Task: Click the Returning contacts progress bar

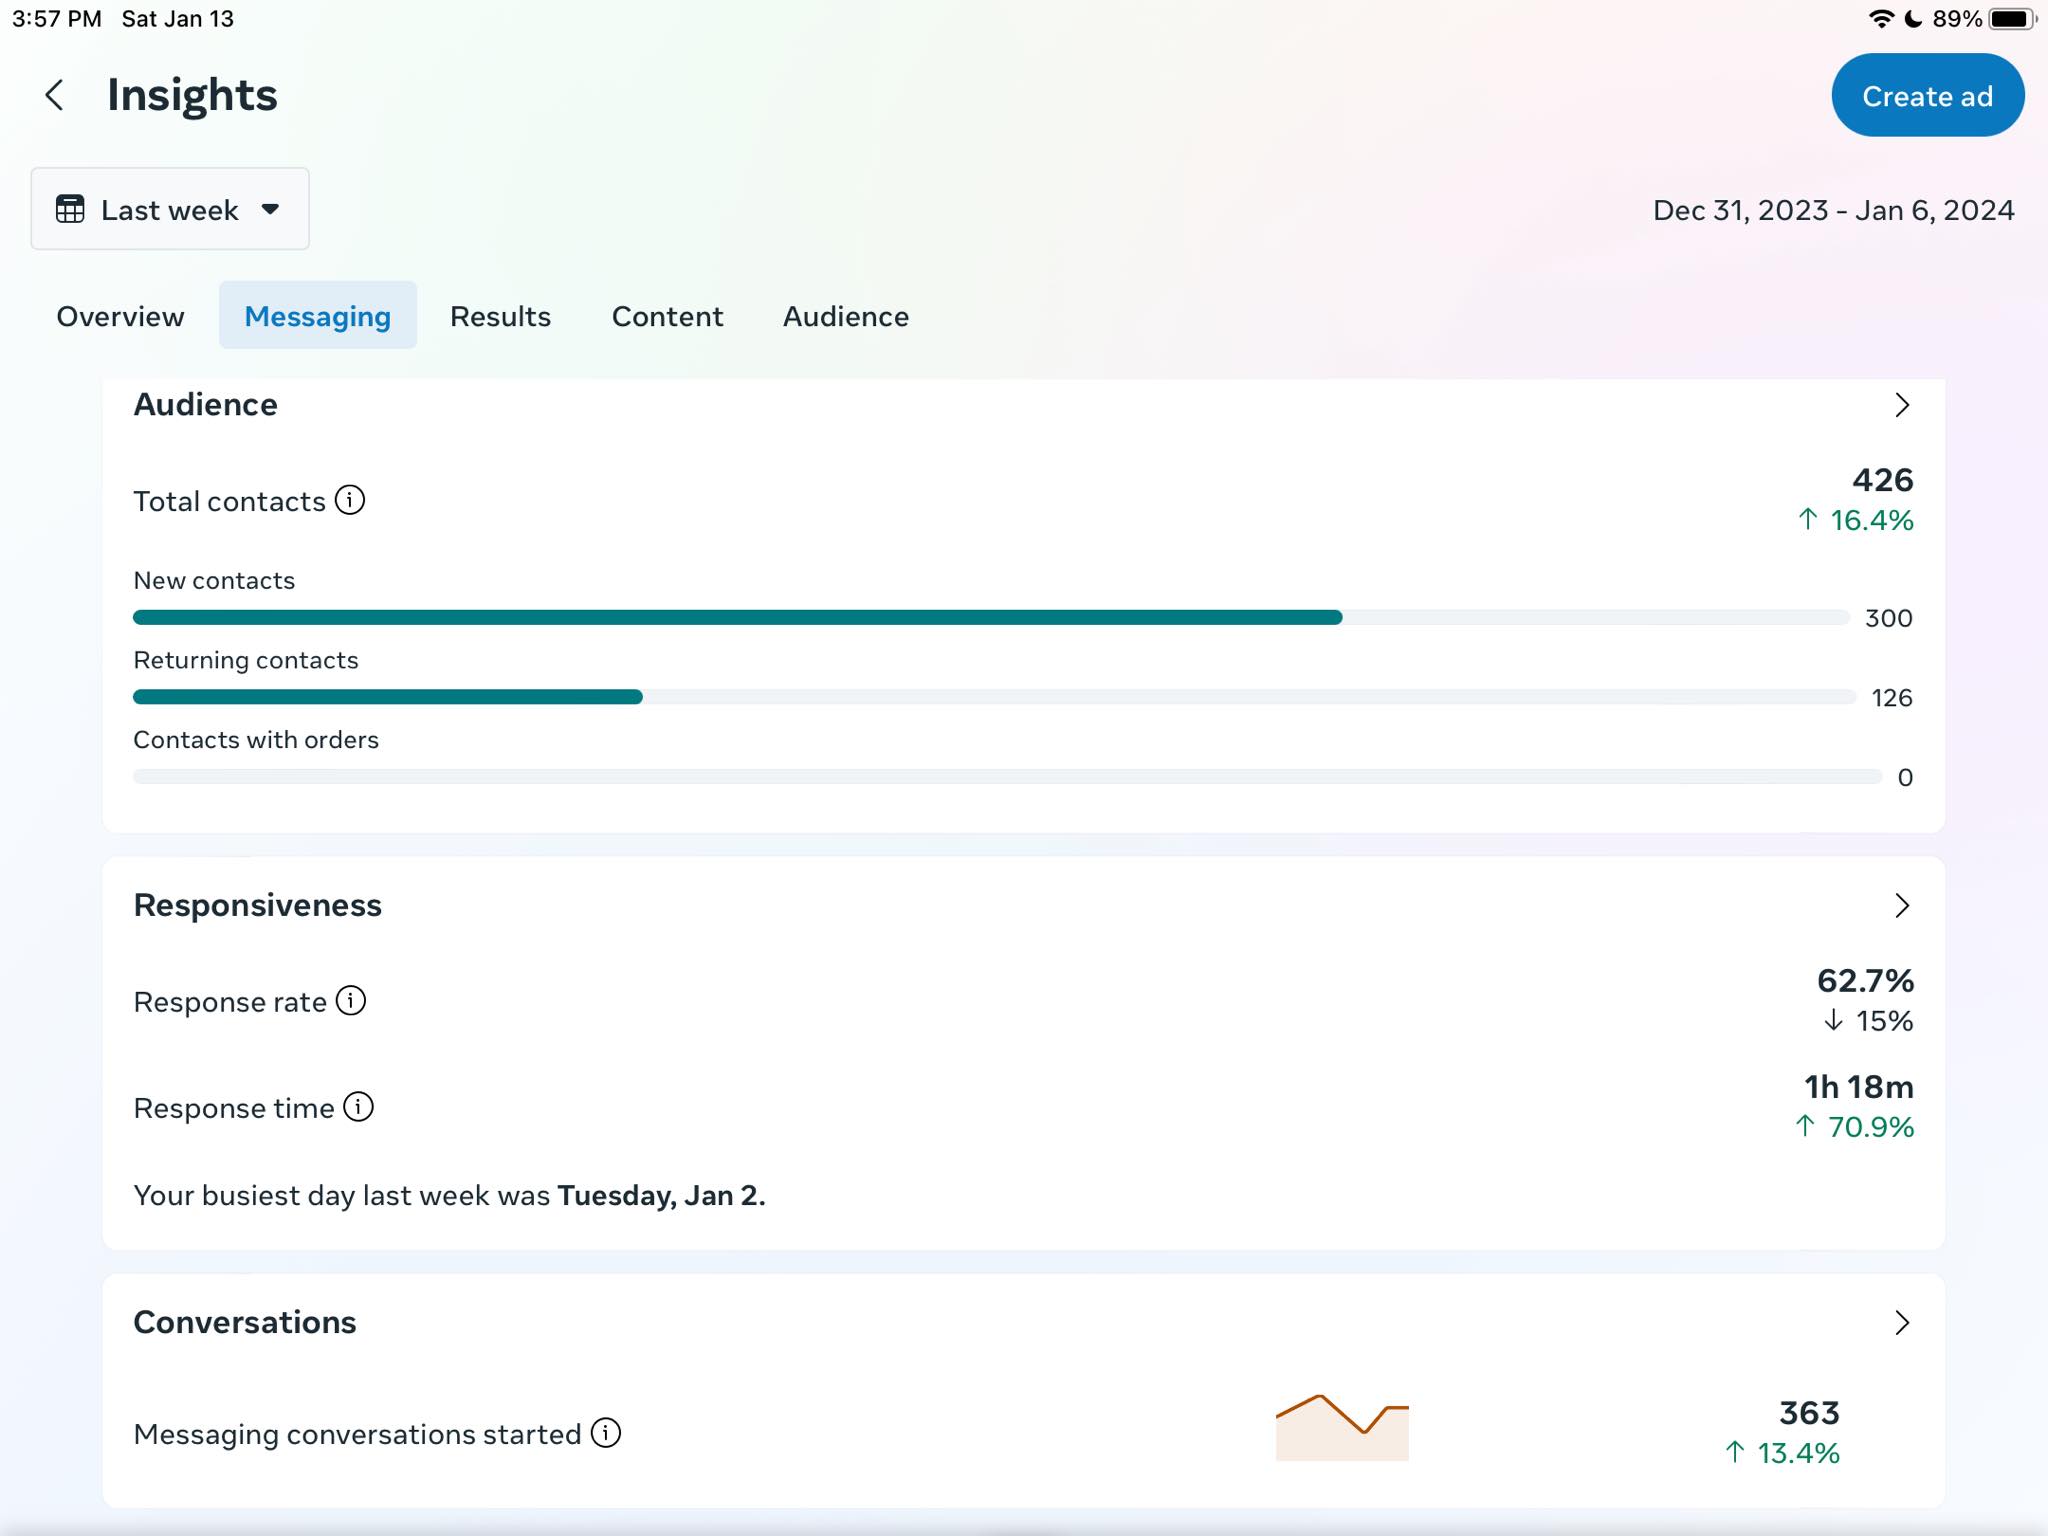Action: click(x=388, y=697)
